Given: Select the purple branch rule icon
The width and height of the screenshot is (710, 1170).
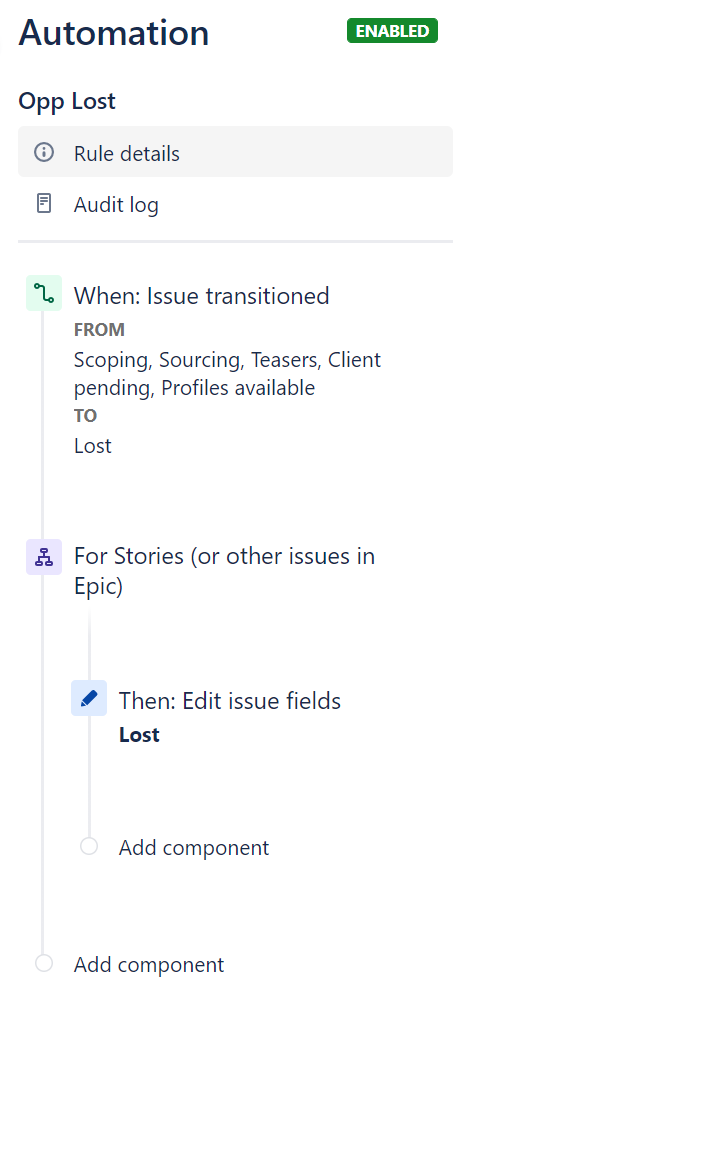Looking at the screenshot, I should coord(44,557).
